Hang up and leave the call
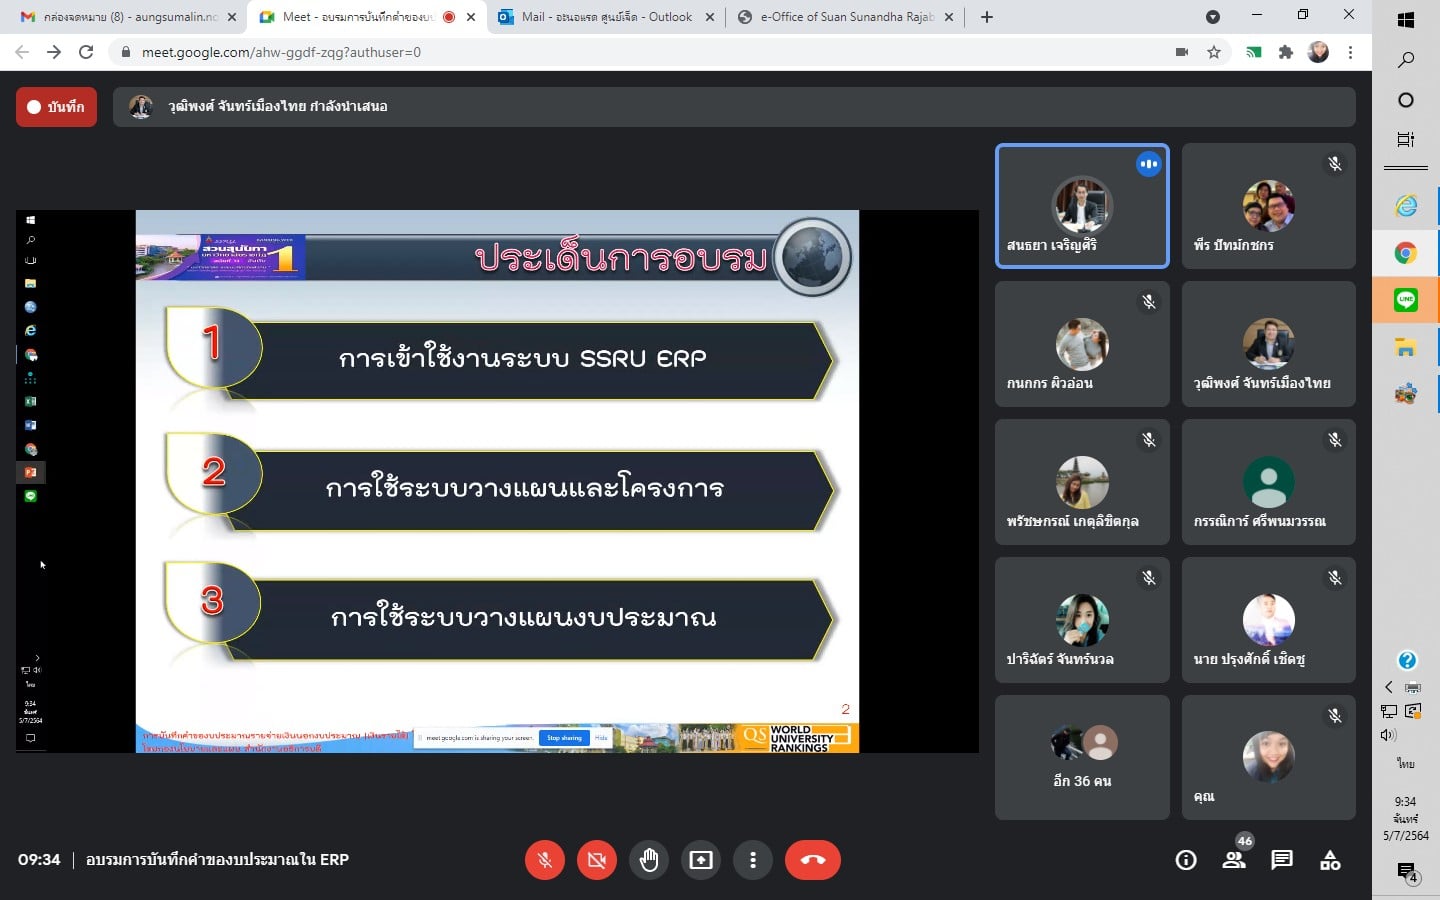1440x900 pixels. pyautogui.click(x=812, y=860)
